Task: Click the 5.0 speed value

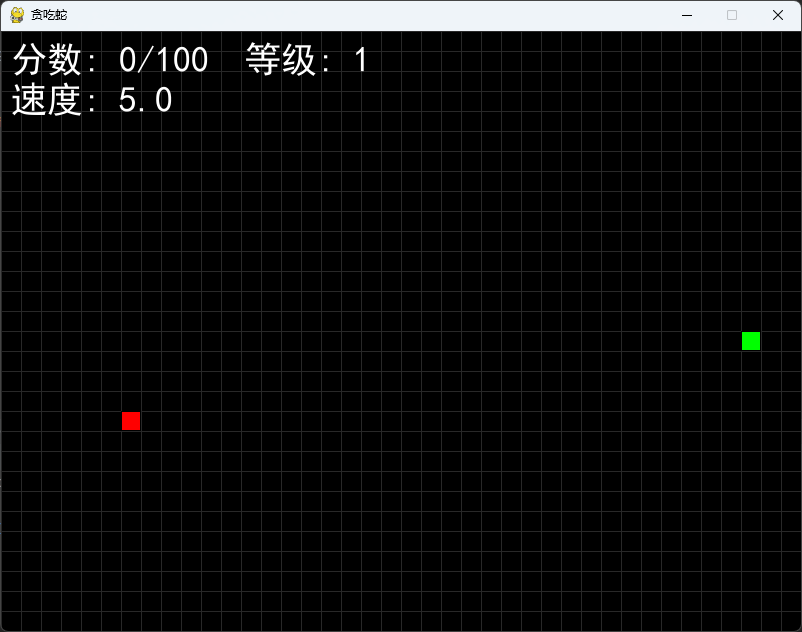Action: [146, 100]
